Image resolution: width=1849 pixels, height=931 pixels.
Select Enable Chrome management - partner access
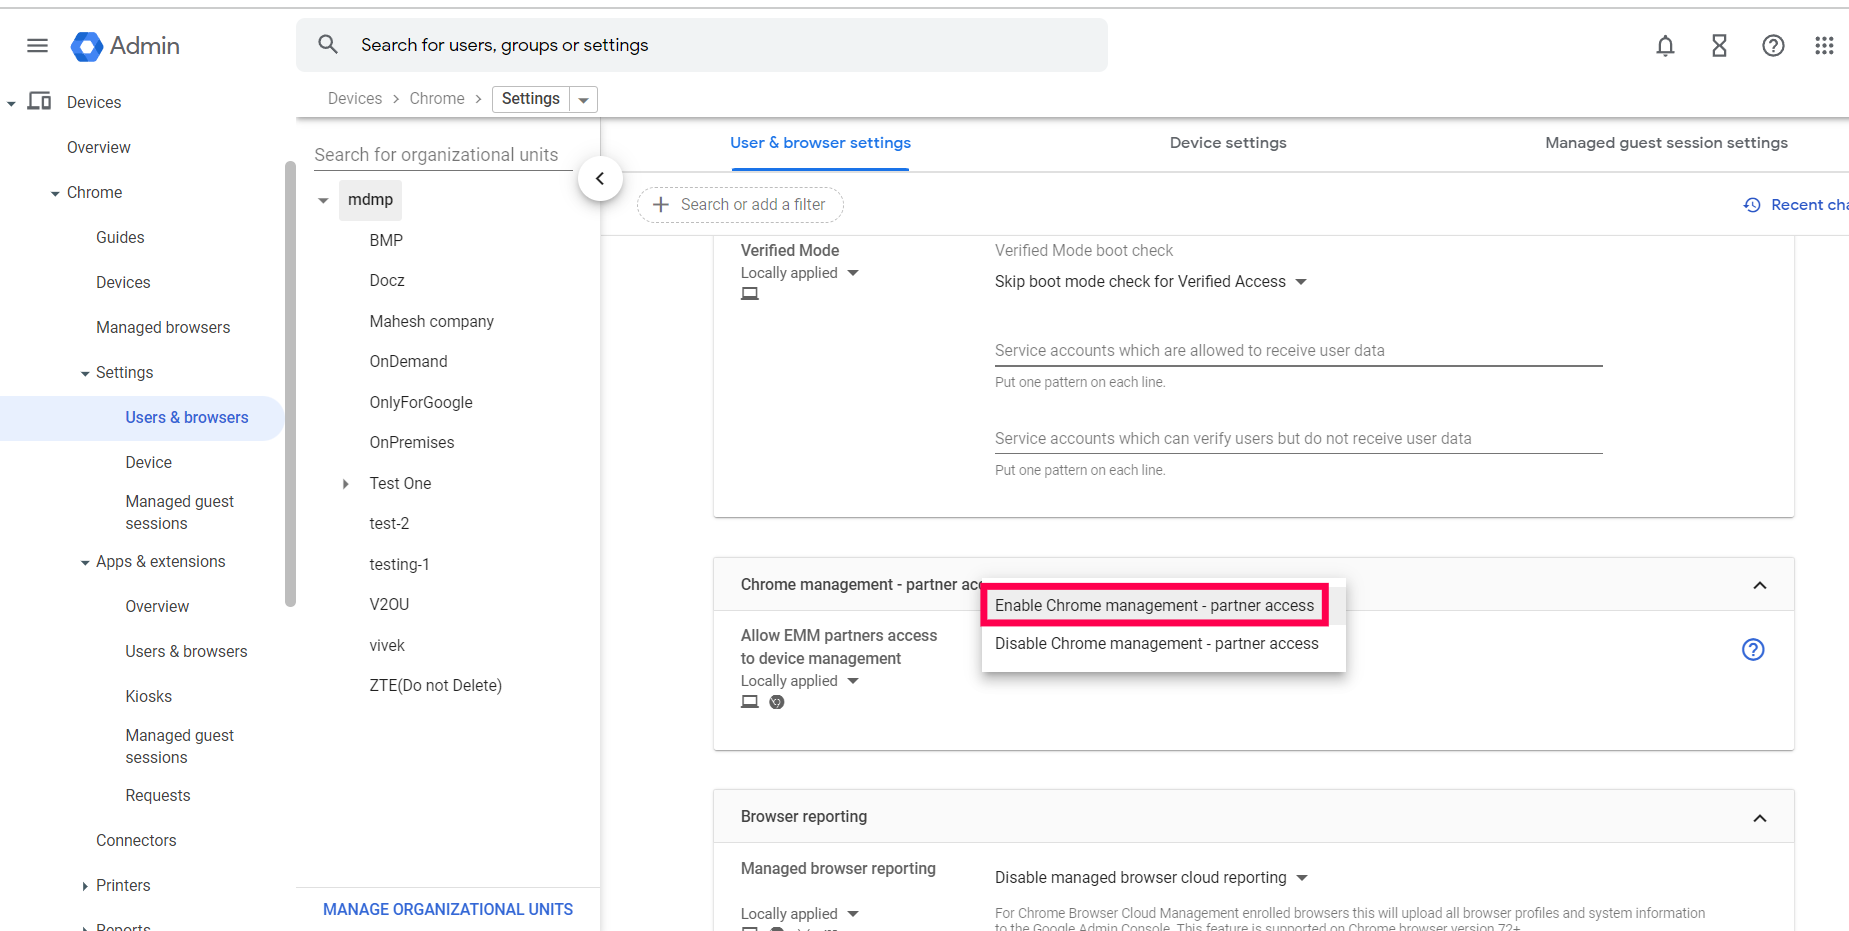click(1154, 606)
